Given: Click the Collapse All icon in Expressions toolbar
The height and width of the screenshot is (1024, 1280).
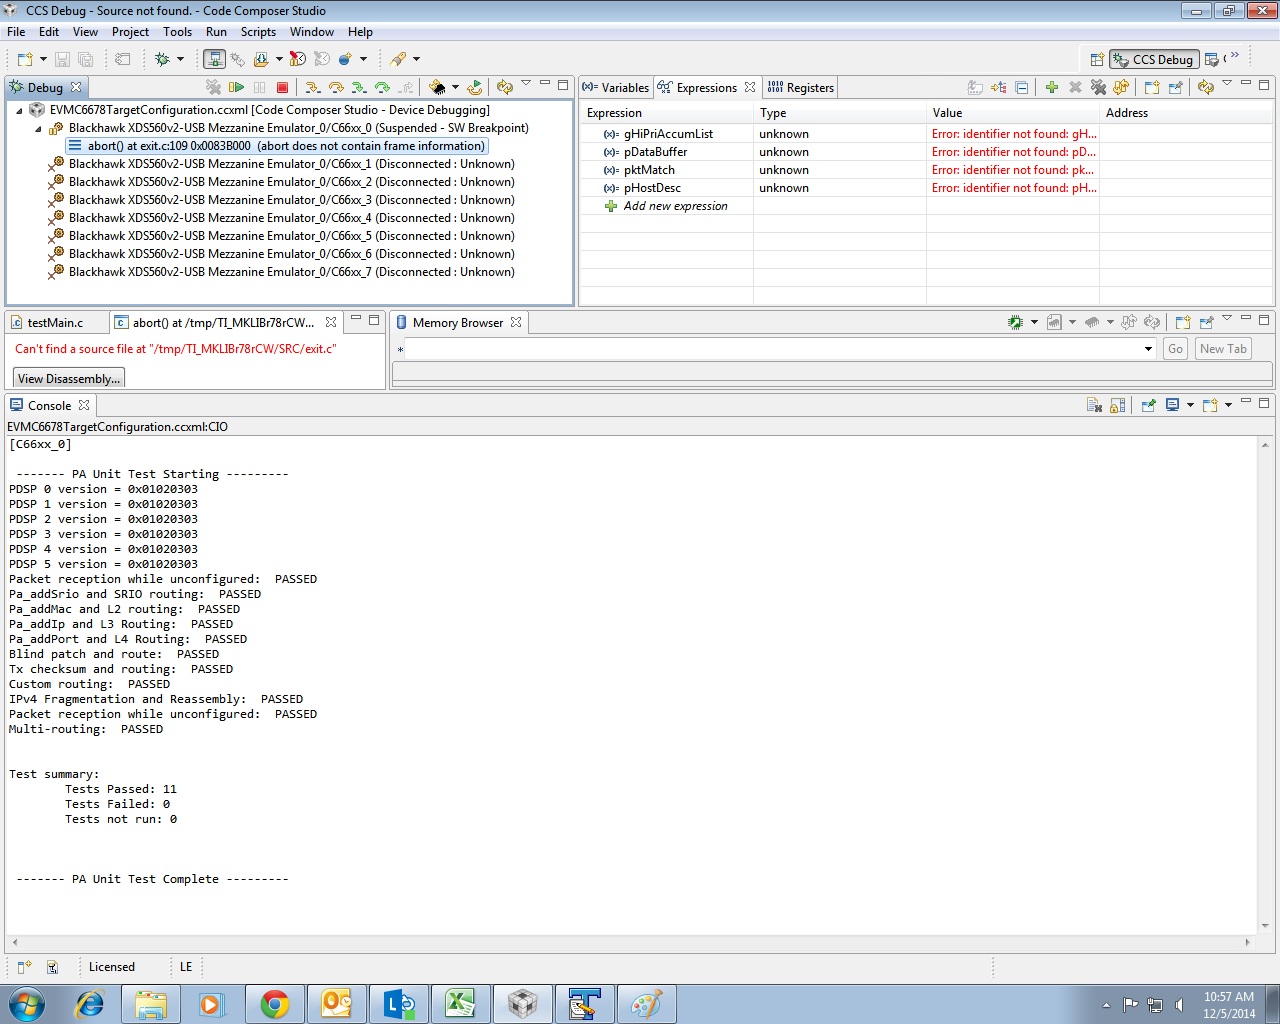Looking at the screenshot, I should click(x=1022, y=87).
